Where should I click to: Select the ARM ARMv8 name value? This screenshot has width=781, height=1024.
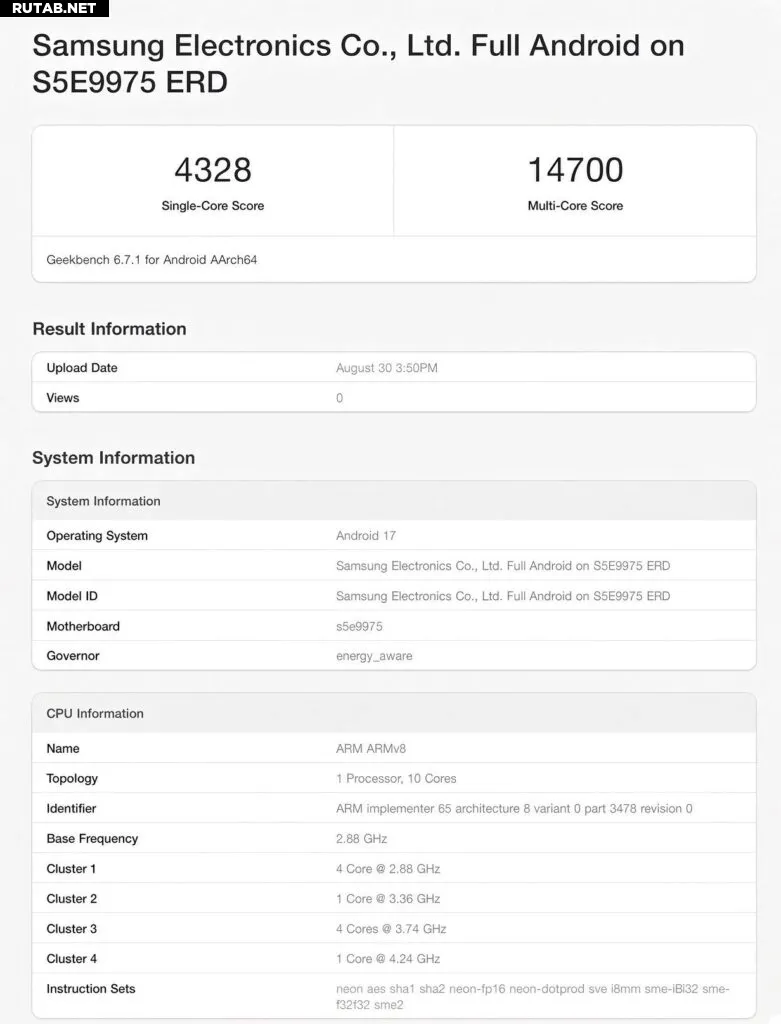tap(371, 748)
